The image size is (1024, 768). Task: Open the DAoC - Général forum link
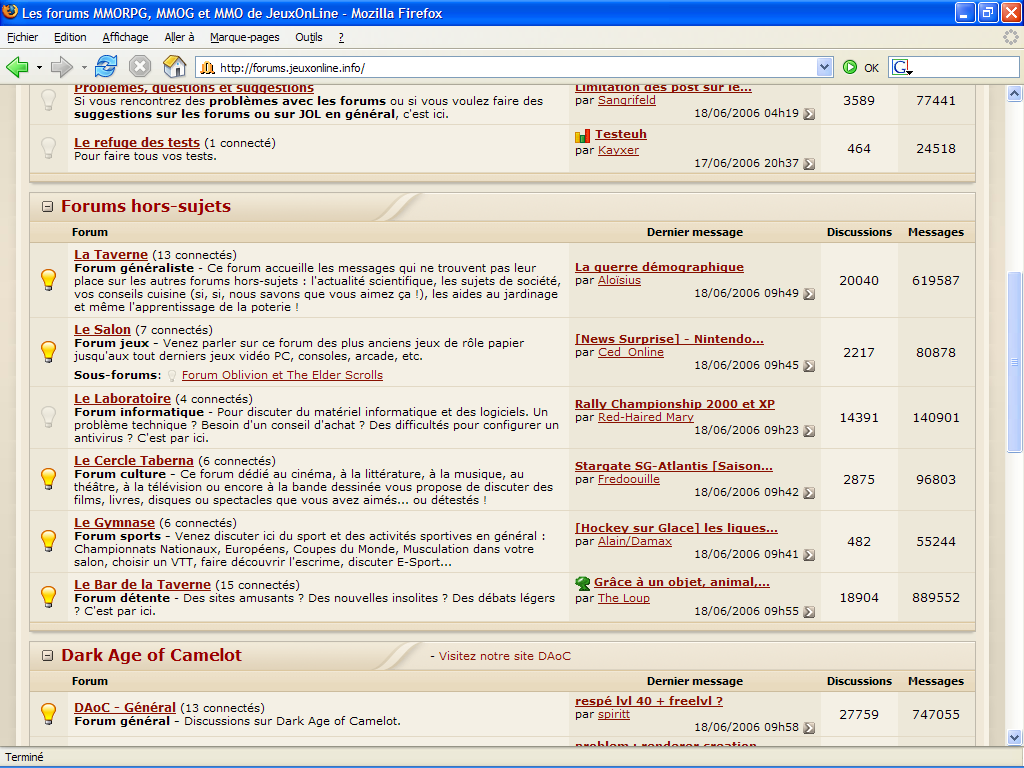tap(125, 707)
